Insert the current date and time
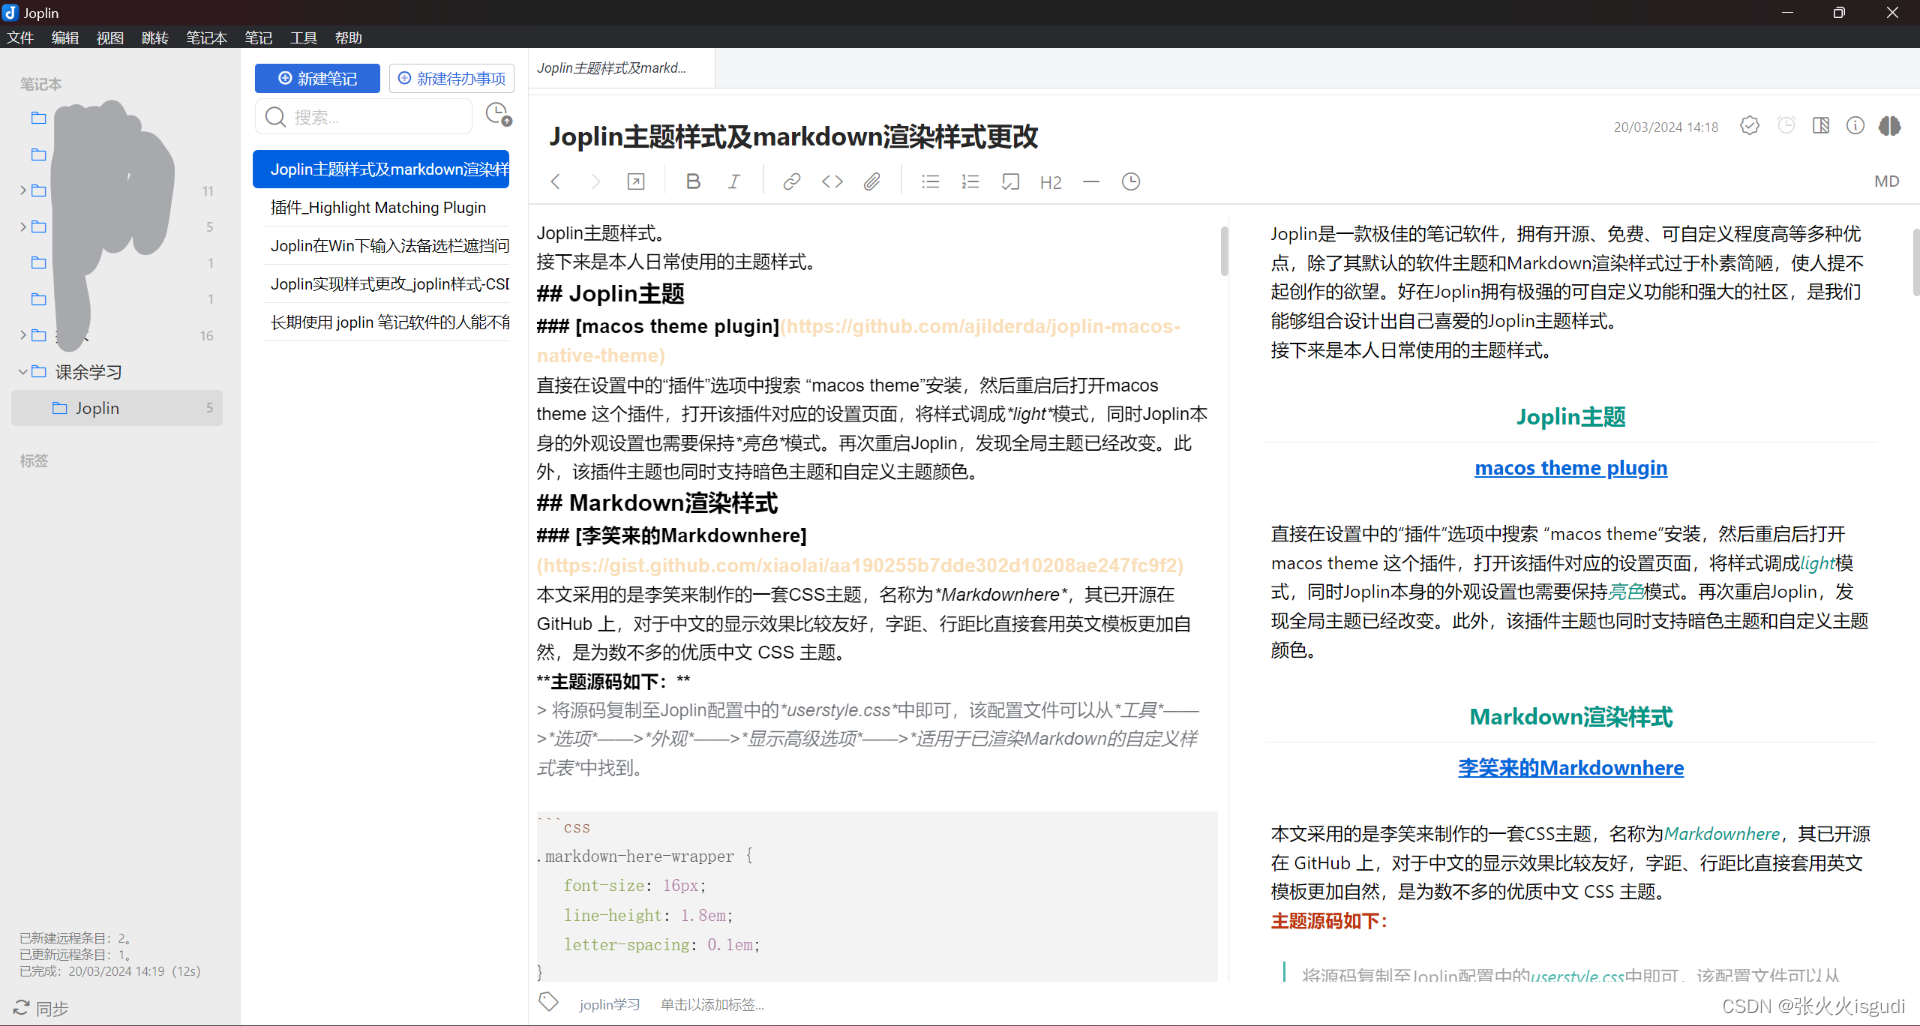 pos(1130,181)
